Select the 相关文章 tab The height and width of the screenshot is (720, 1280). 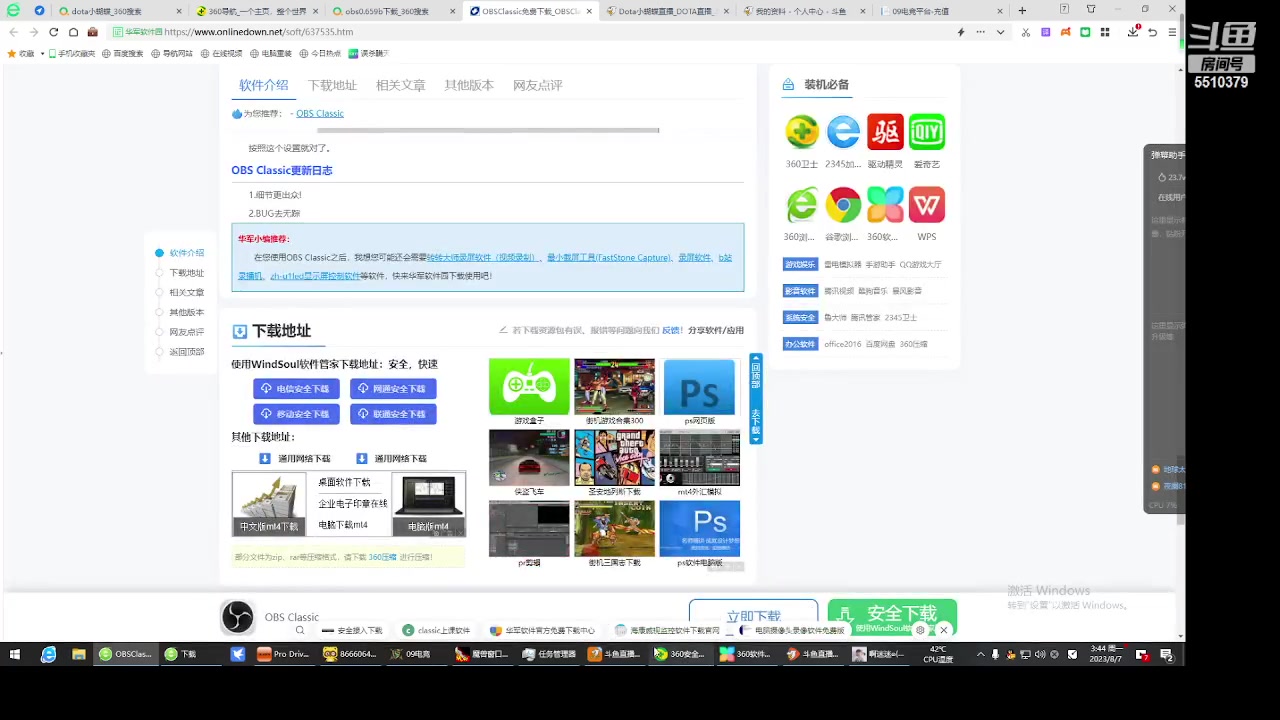(400, 85)
